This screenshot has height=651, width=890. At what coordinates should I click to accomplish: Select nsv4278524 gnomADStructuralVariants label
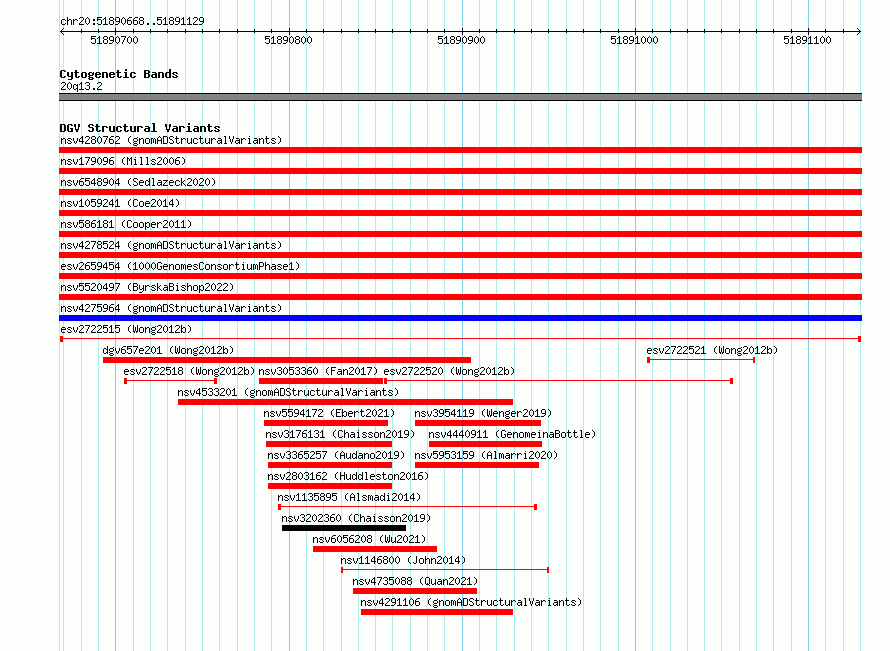[171, 245]
